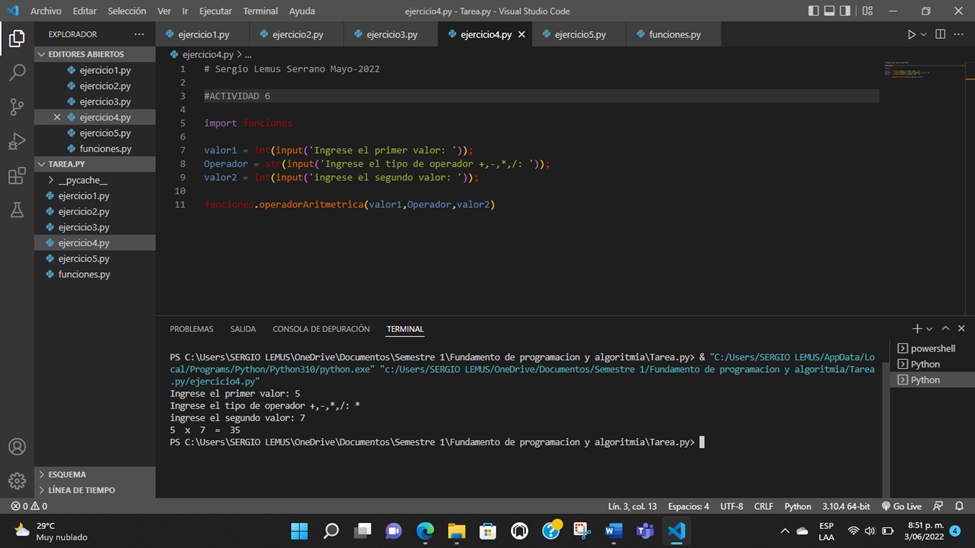Select Python interpreter 3.10.4 64-bit
Screen dimensions: 975x548
pyautogui.click(x=846, y=506)
